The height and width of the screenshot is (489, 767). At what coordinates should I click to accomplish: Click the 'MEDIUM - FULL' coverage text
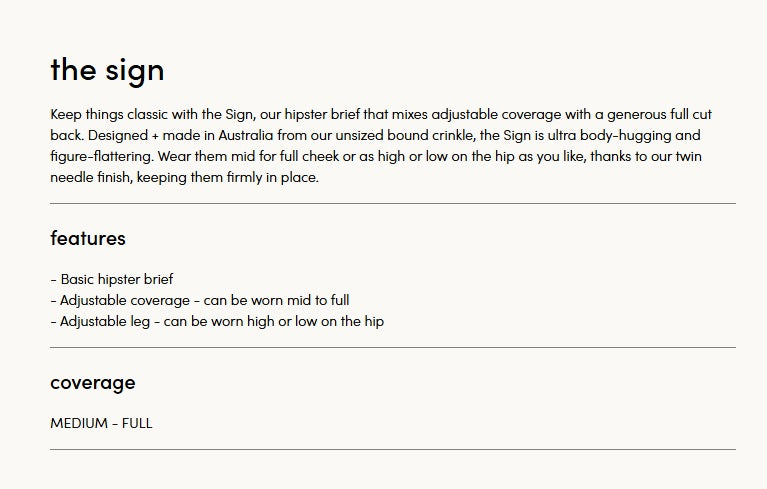(101, 423)
